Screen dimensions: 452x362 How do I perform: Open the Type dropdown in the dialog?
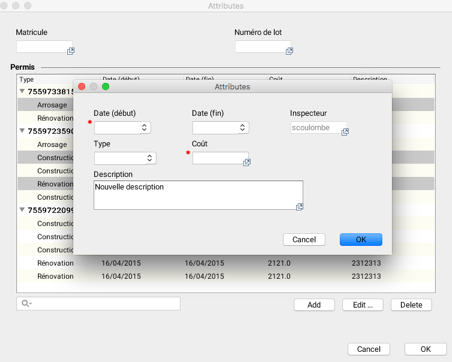pyautogui.click(x=125, y=158)
